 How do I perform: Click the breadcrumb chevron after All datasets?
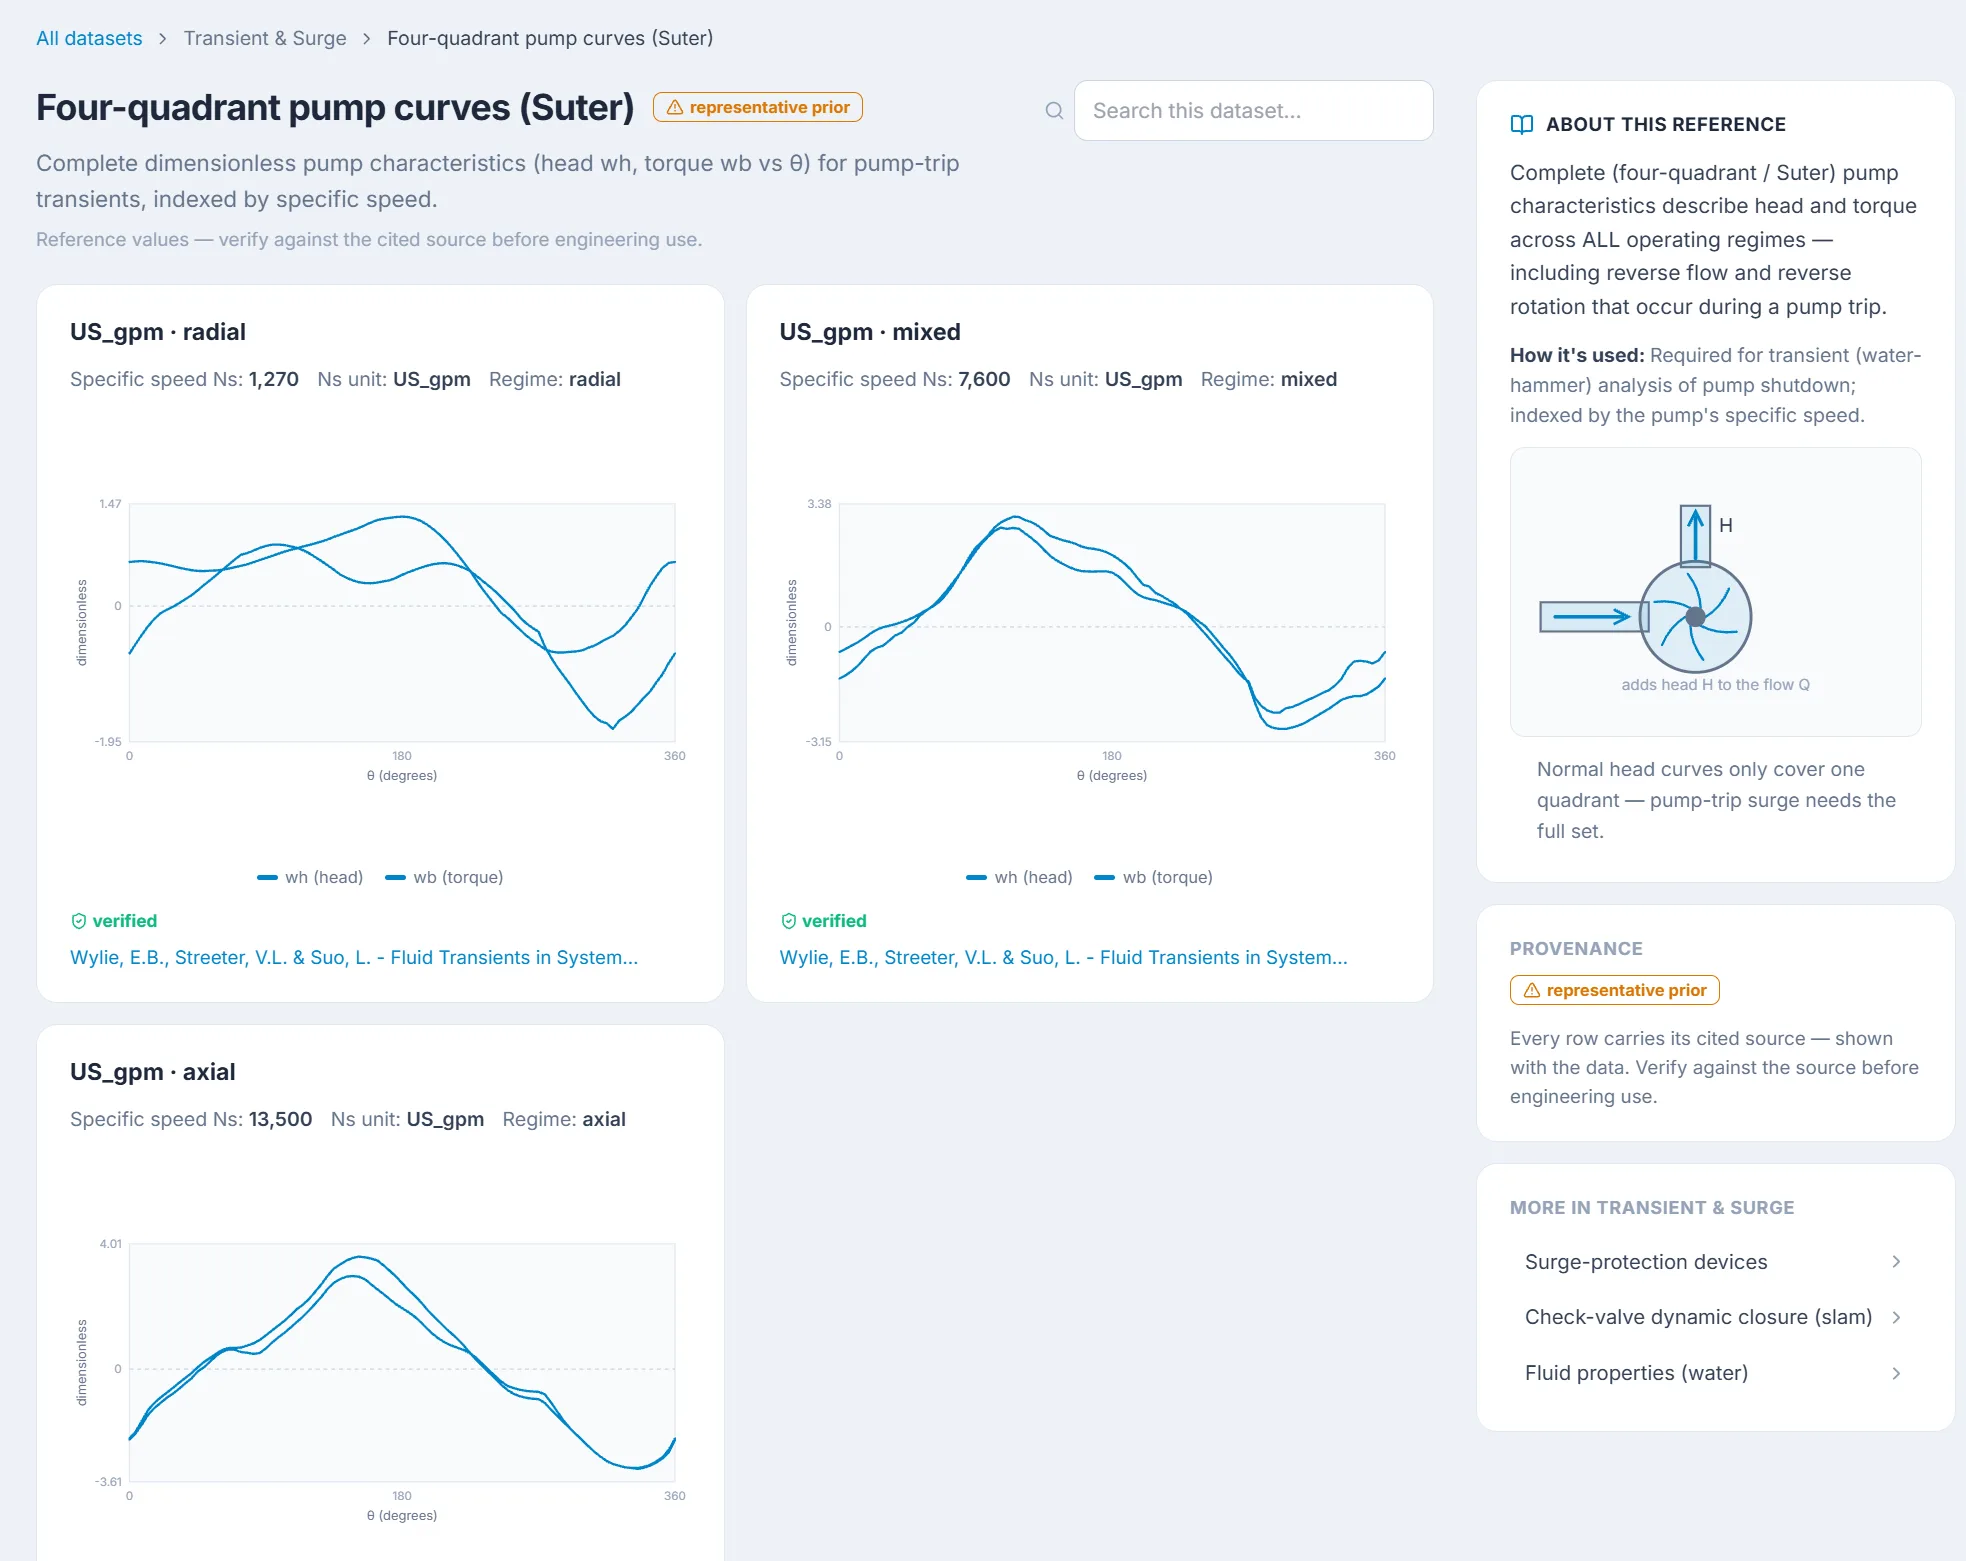(x=163, y=38)
